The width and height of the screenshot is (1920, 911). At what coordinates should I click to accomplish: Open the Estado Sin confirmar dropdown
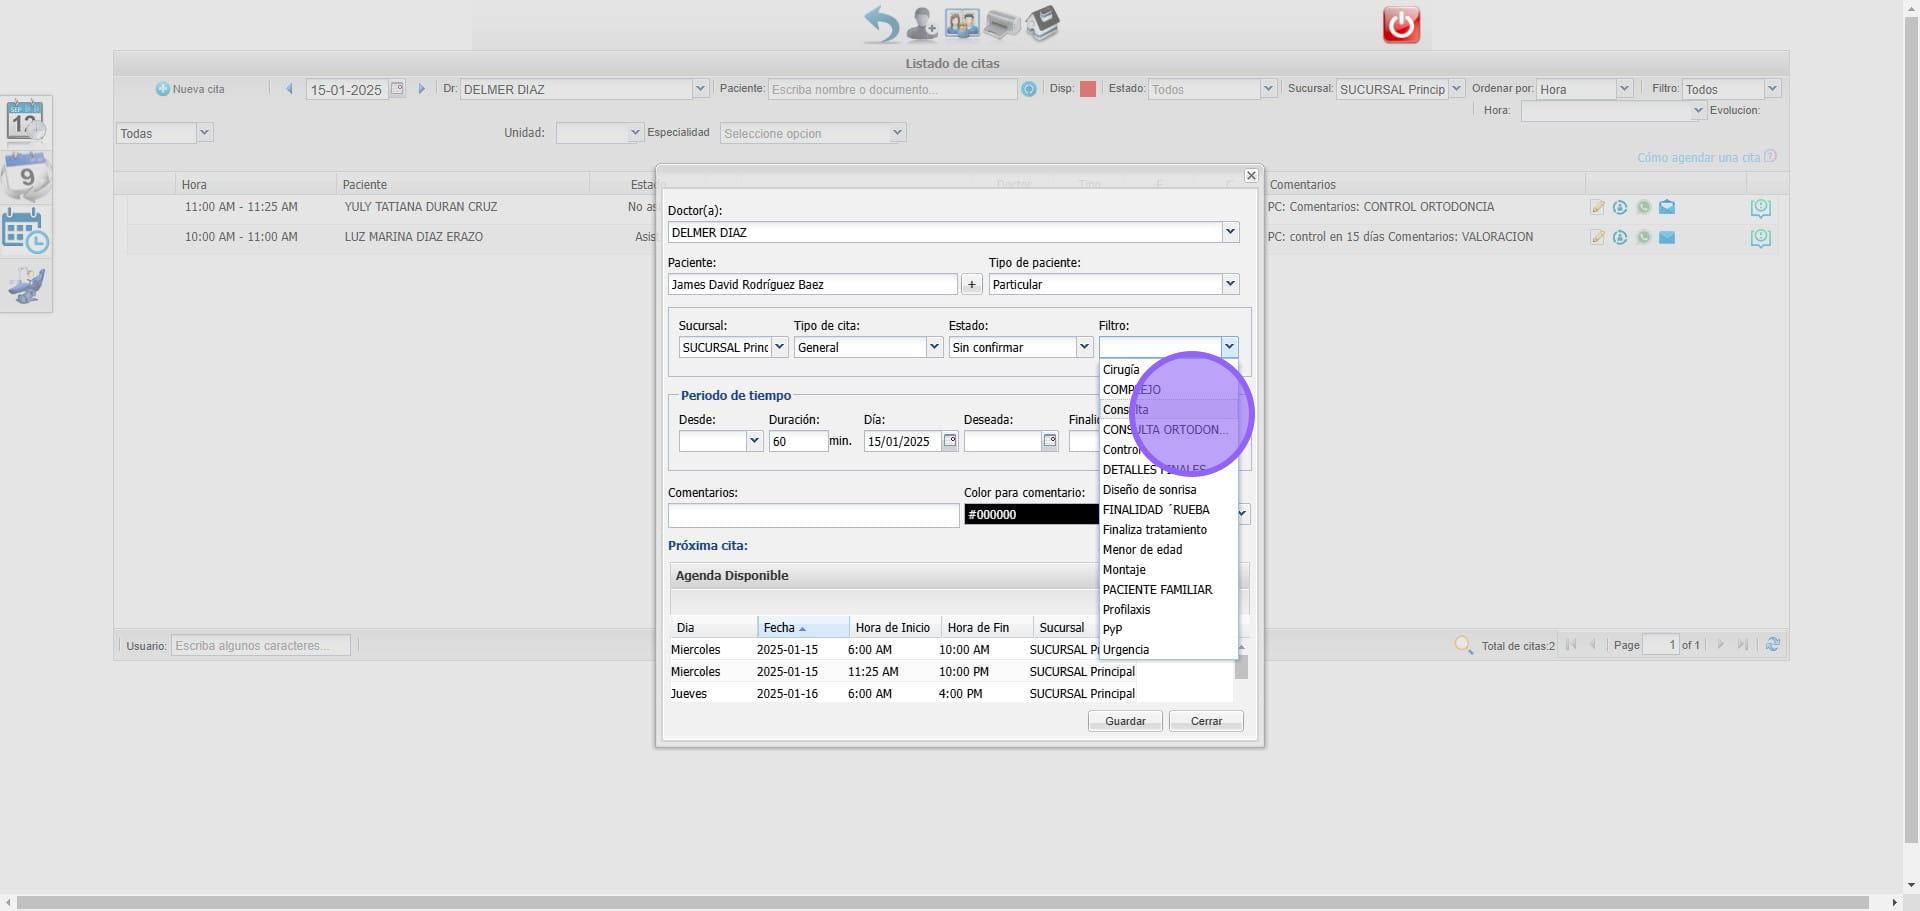pos(1083,347)
